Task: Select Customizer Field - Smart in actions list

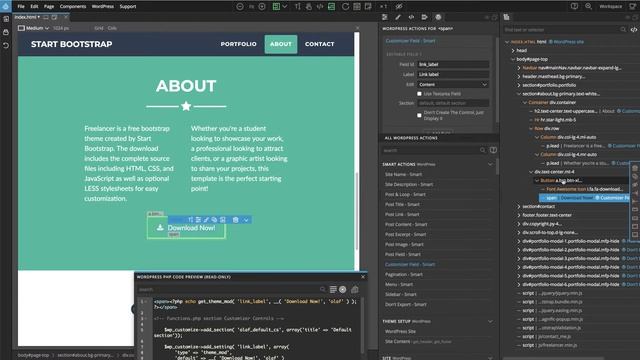Action: 410,264
